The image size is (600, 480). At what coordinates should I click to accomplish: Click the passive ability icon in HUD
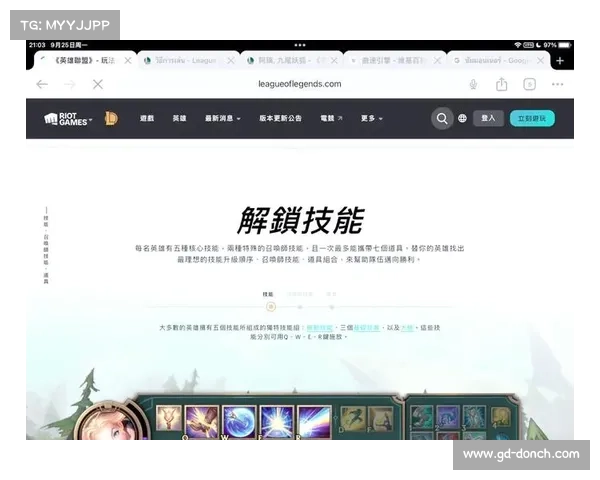click(169, 418)
